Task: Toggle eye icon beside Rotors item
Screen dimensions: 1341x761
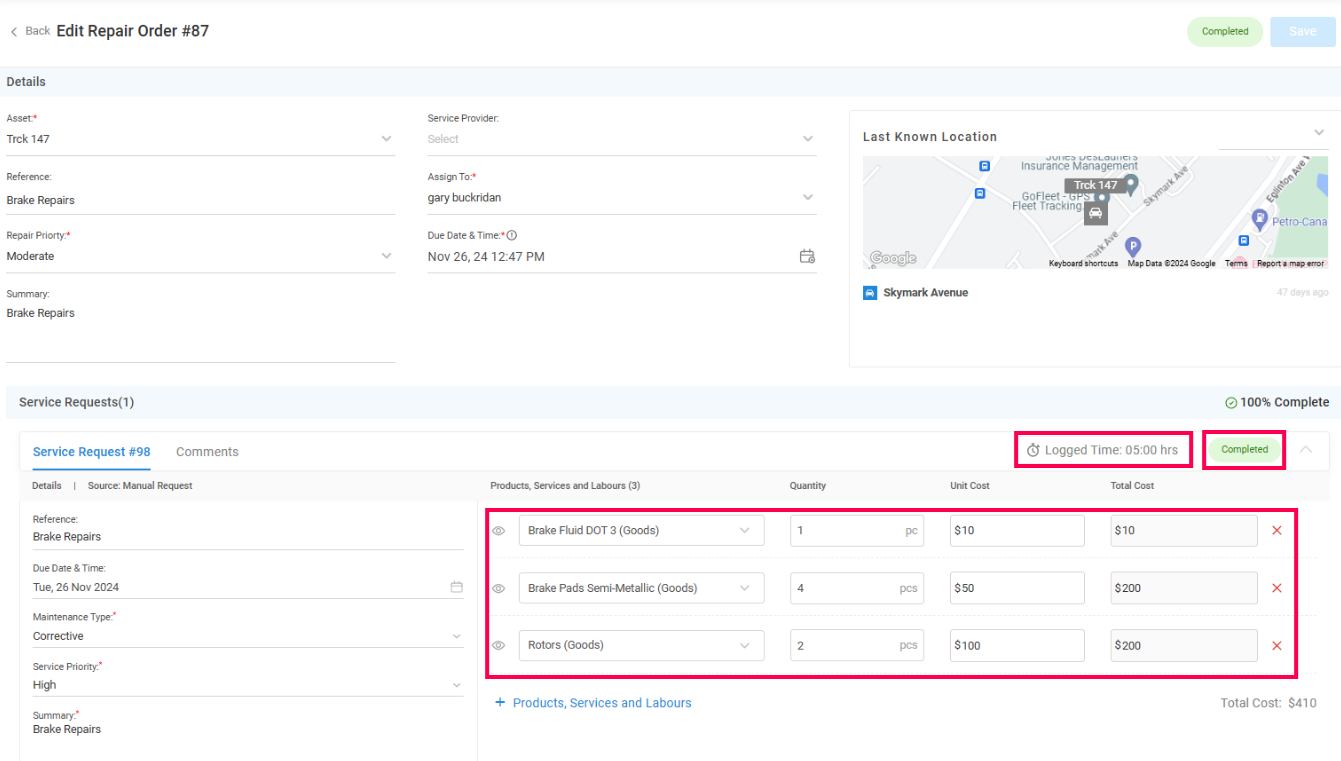Action: (499, 646)
